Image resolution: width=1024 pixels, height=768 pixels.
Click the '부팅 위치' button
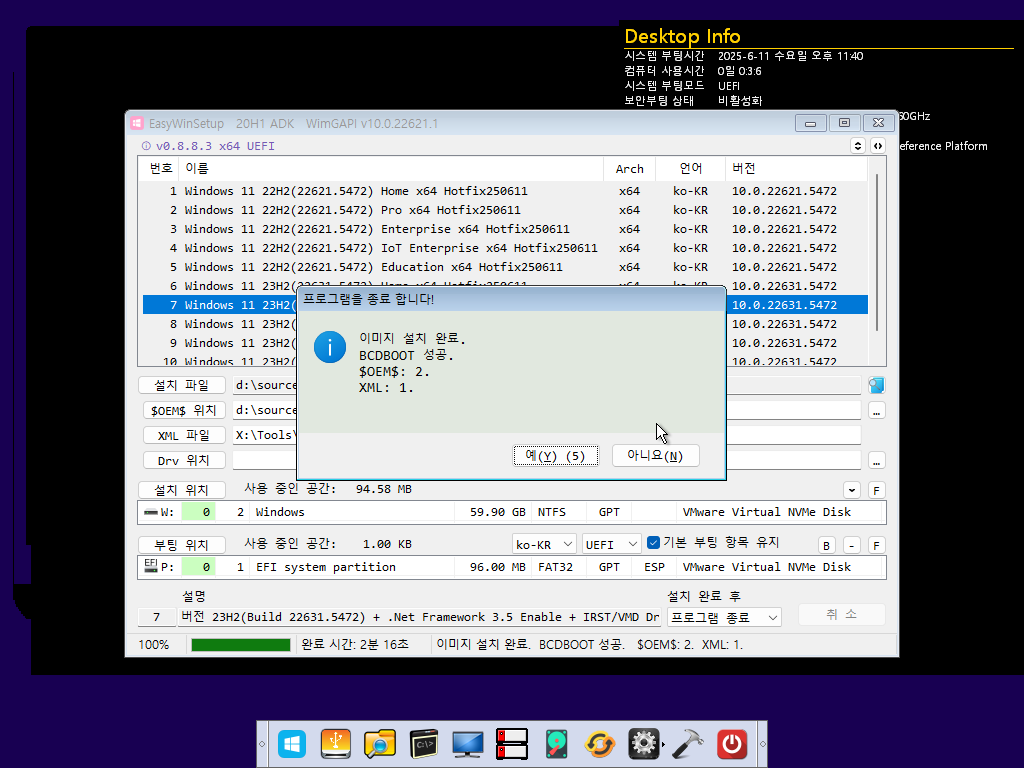(x=182, y=545)
